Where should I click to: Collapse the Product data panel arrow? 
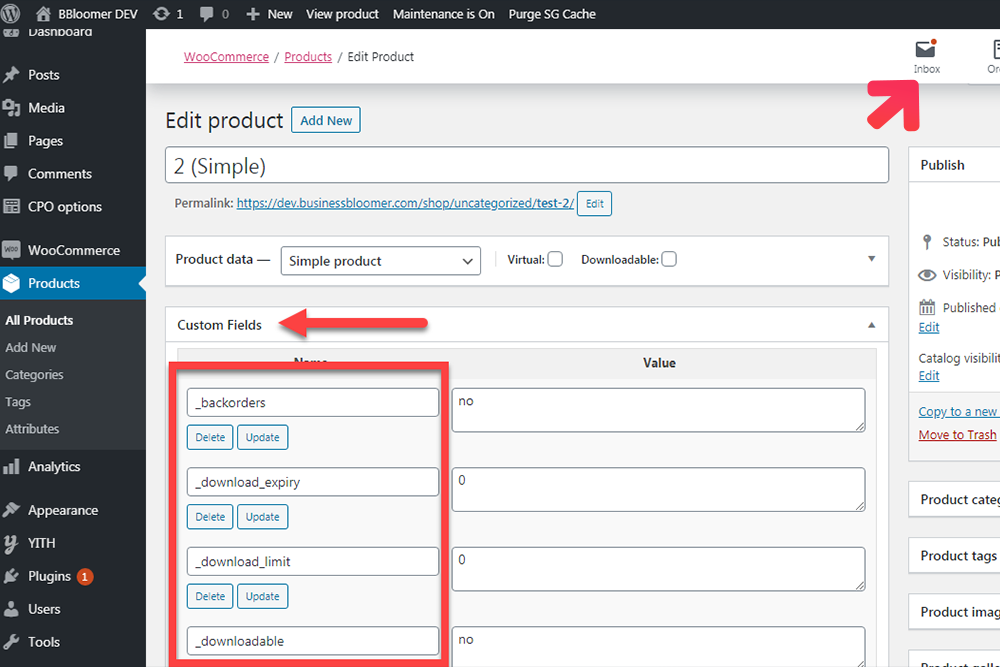[871, 259]
